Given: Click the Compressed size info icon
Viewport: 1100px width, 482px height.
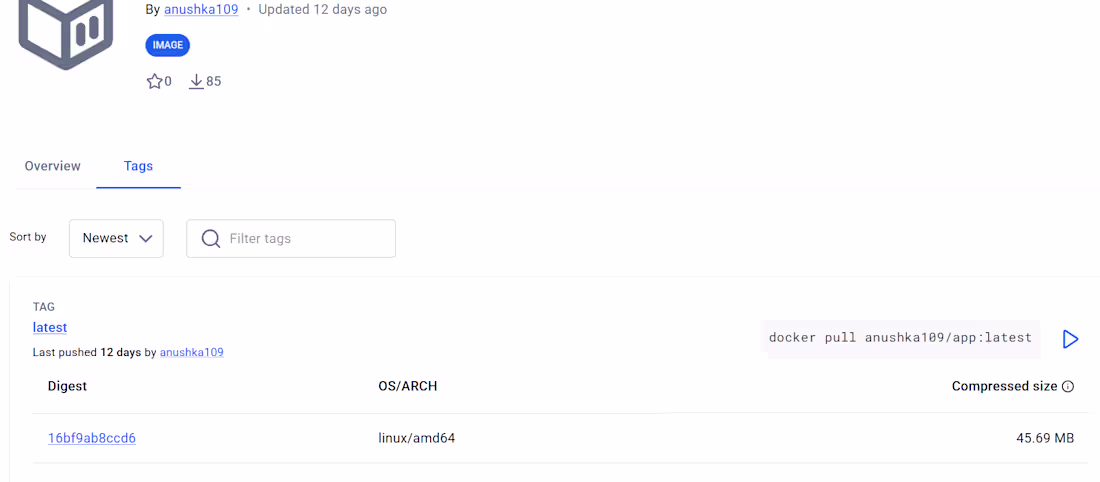Looking at the screenshot, I should [x=1068, y=387].
